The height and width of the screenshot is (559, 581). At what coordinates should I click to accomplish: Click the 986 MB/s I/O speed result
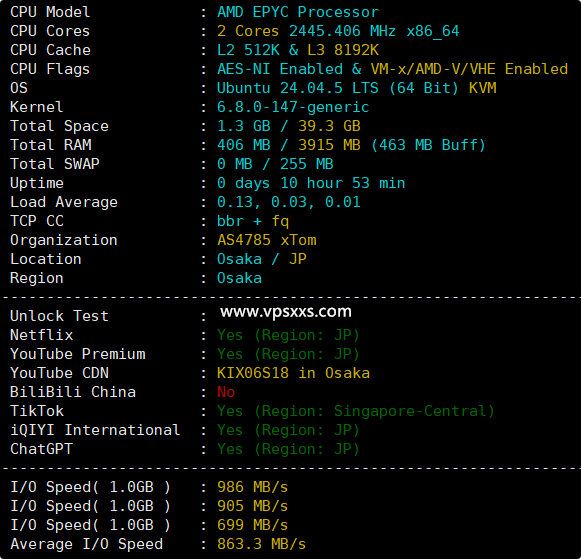tap(252, 488)
